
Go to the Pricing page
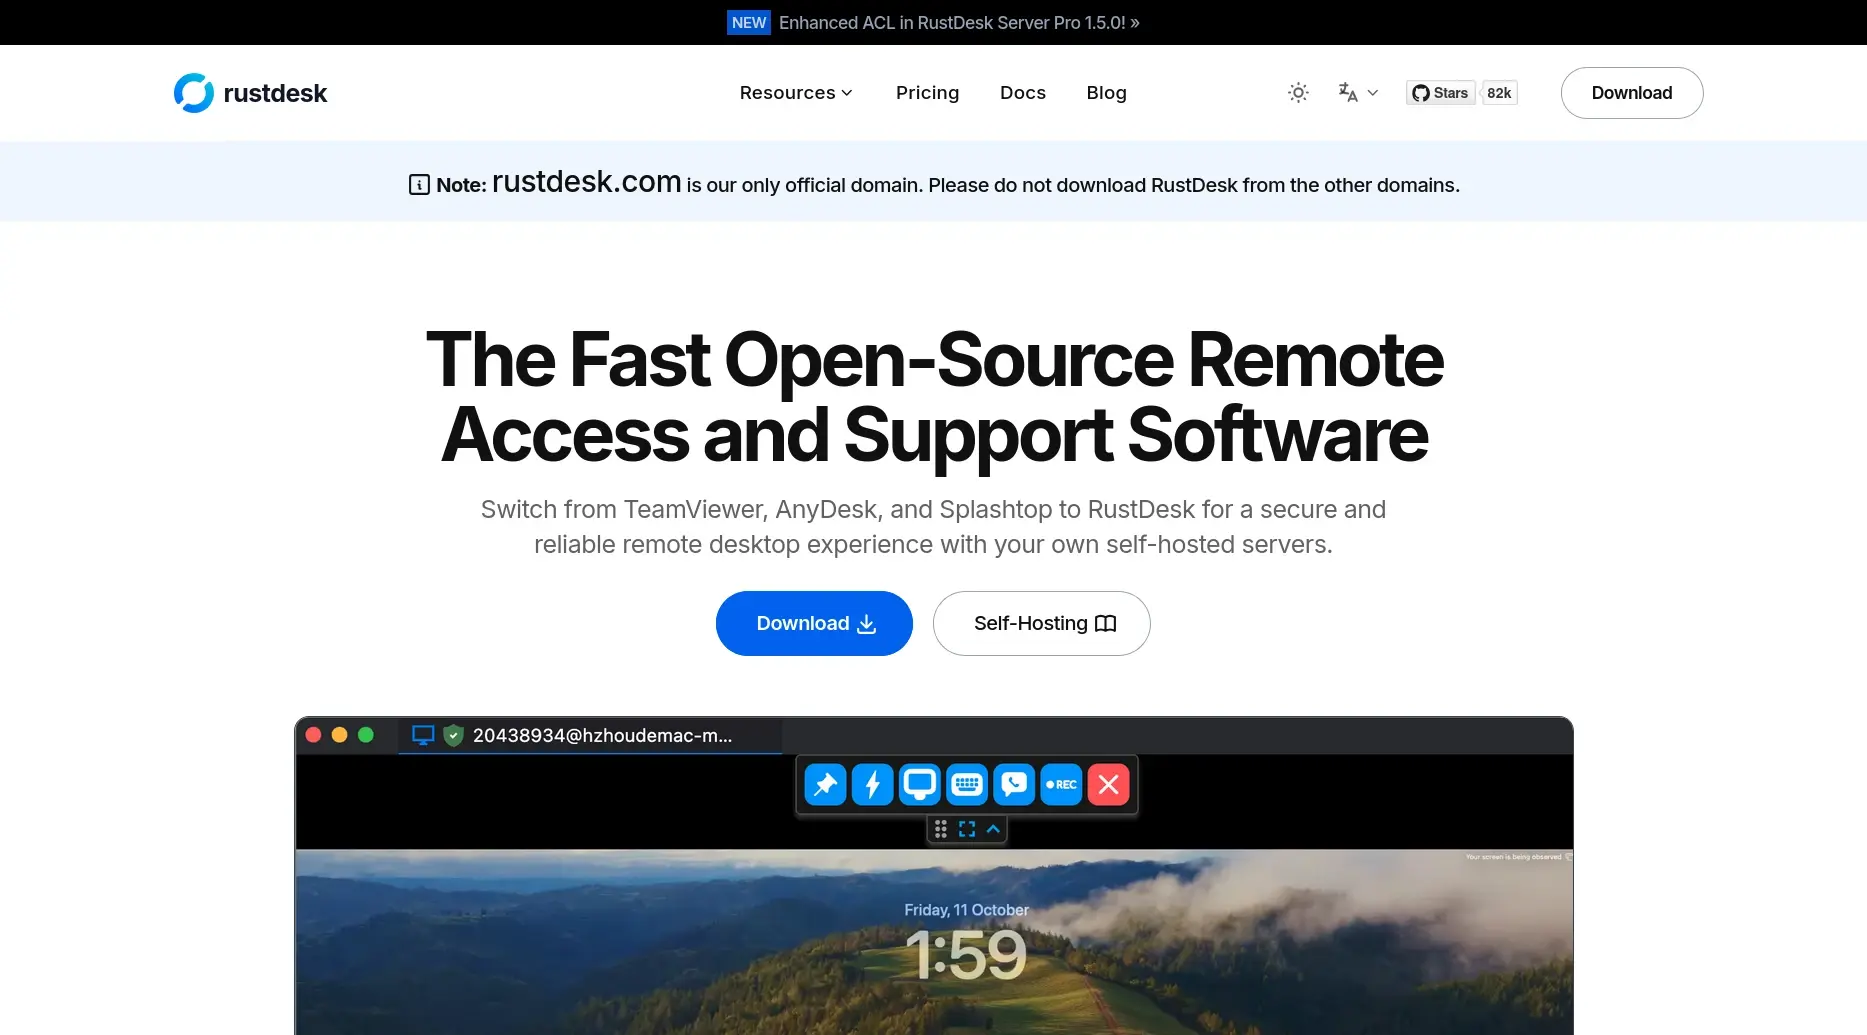click(927, 93)
